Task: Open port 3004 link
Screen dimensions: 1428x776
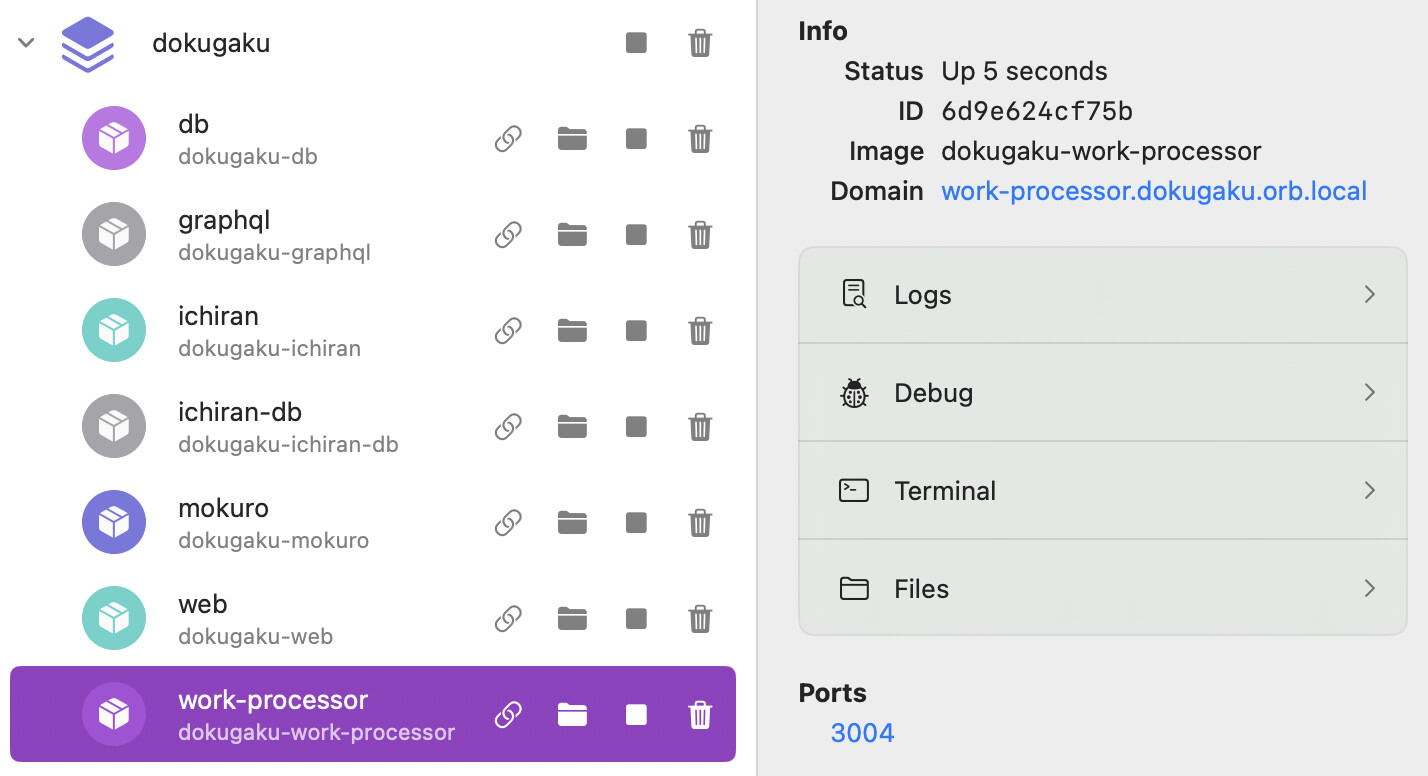Action: click(862, 733)
